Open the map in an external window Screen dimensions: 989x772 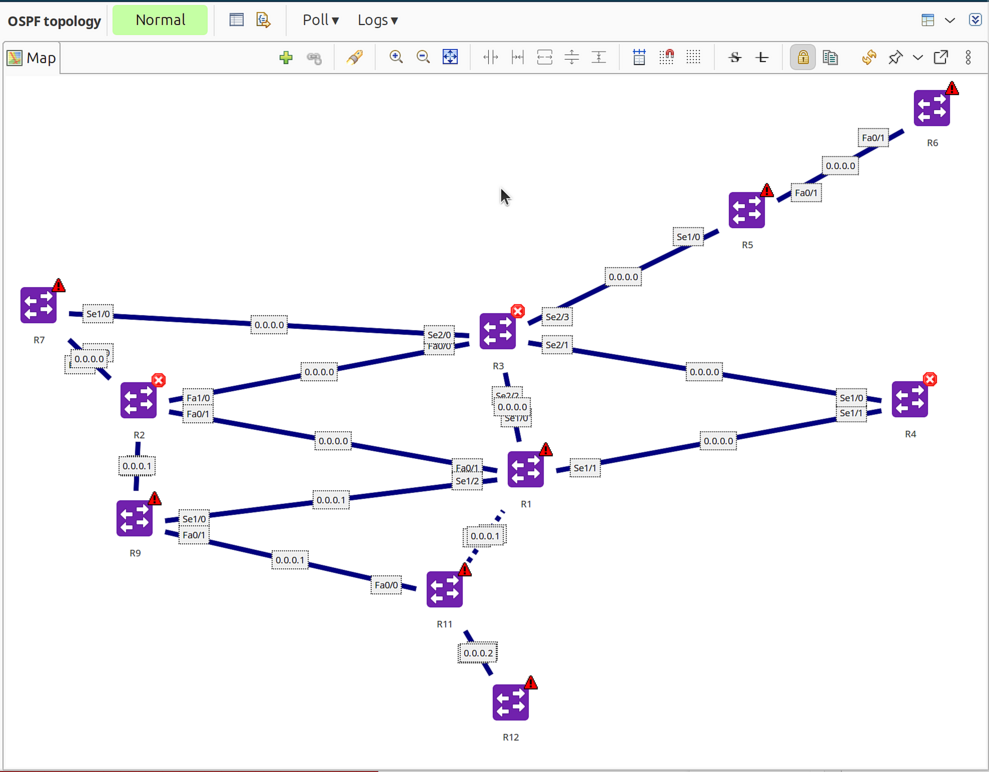[x=940, y=57]
